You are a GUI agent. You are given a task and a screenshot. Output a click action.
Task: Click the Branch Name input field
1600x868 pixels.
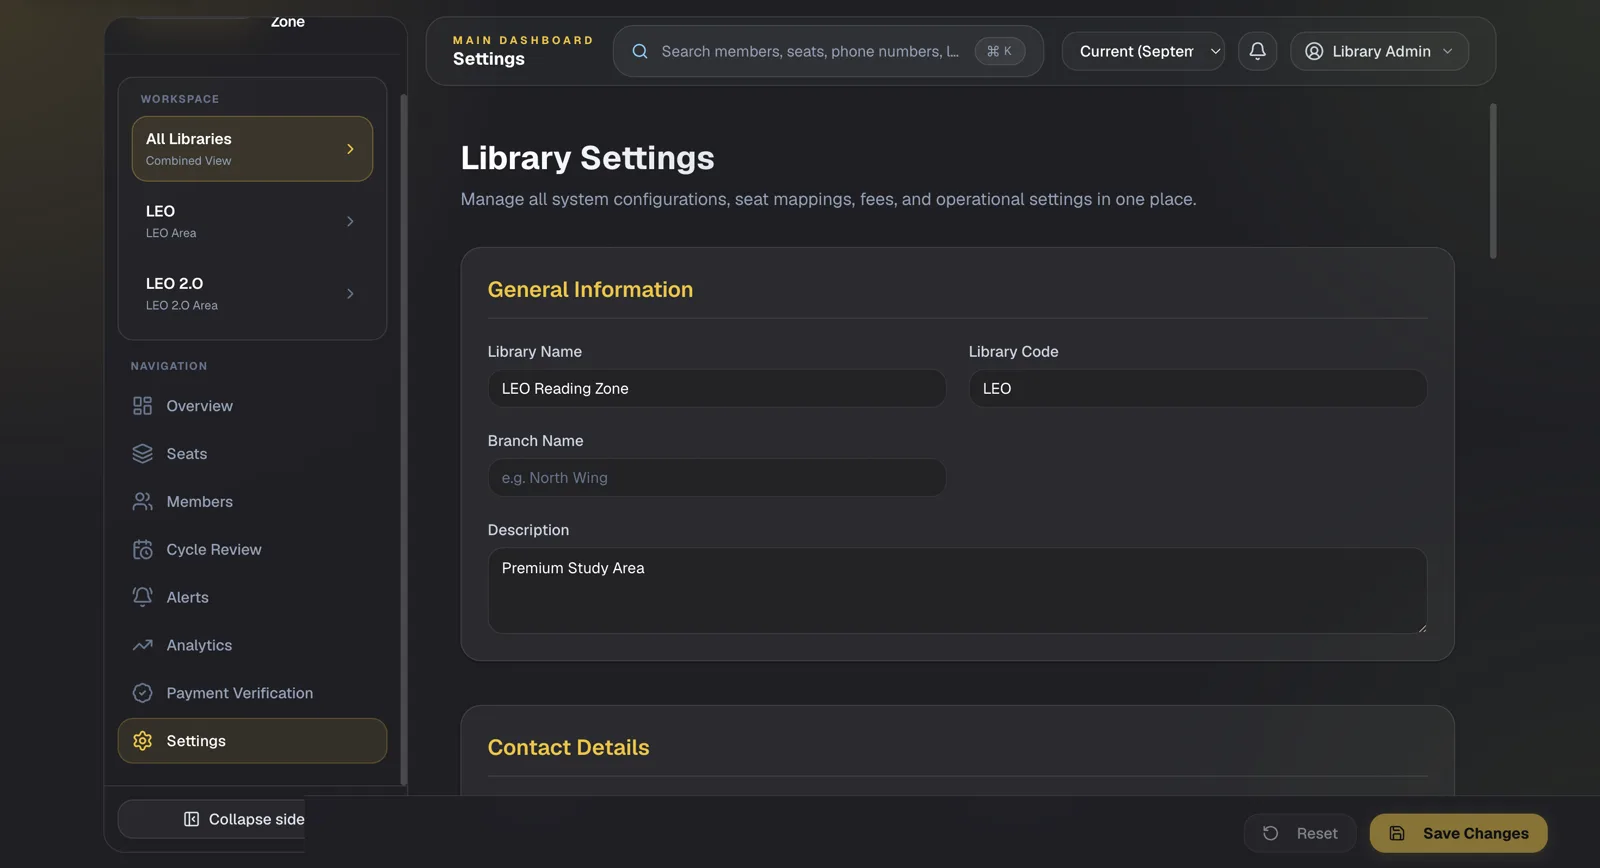coord(716,477)
